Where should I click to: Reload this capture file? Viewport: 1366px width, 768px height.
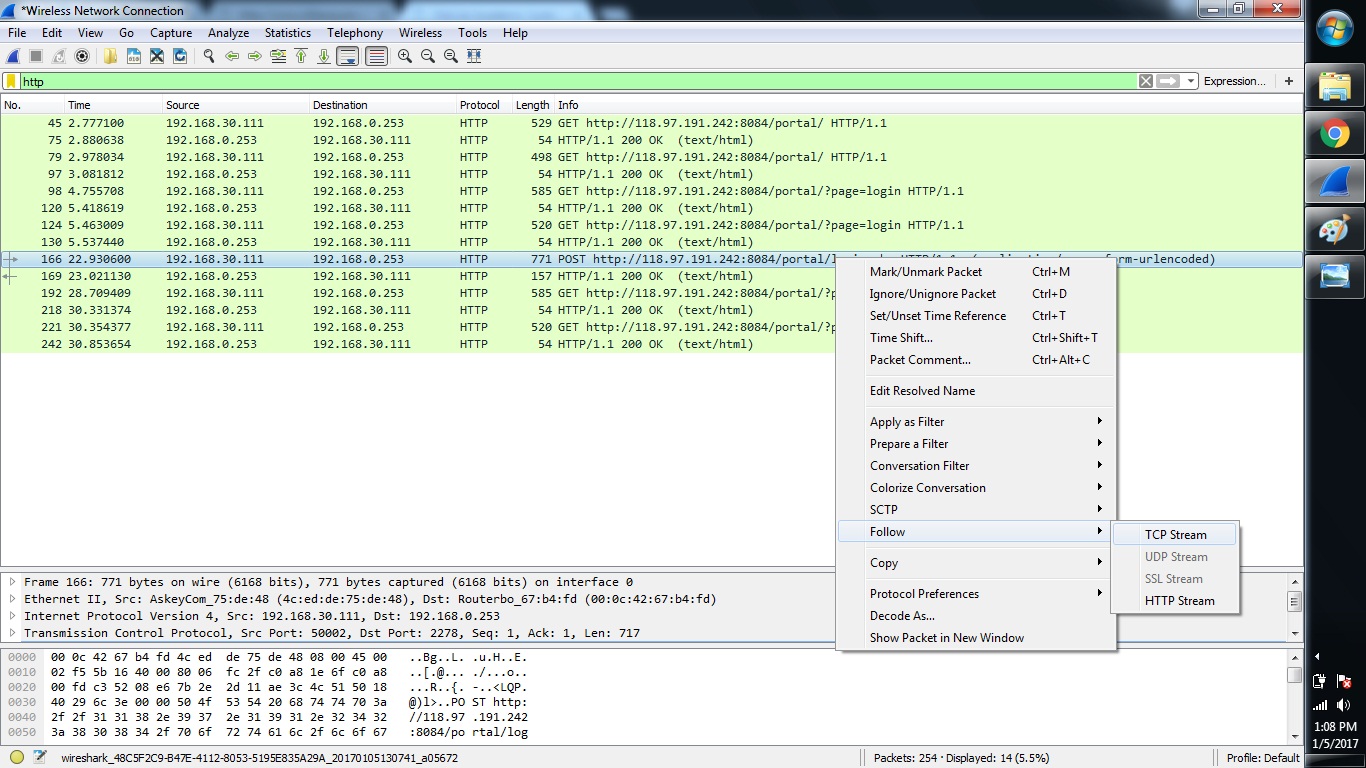[180, 56]
